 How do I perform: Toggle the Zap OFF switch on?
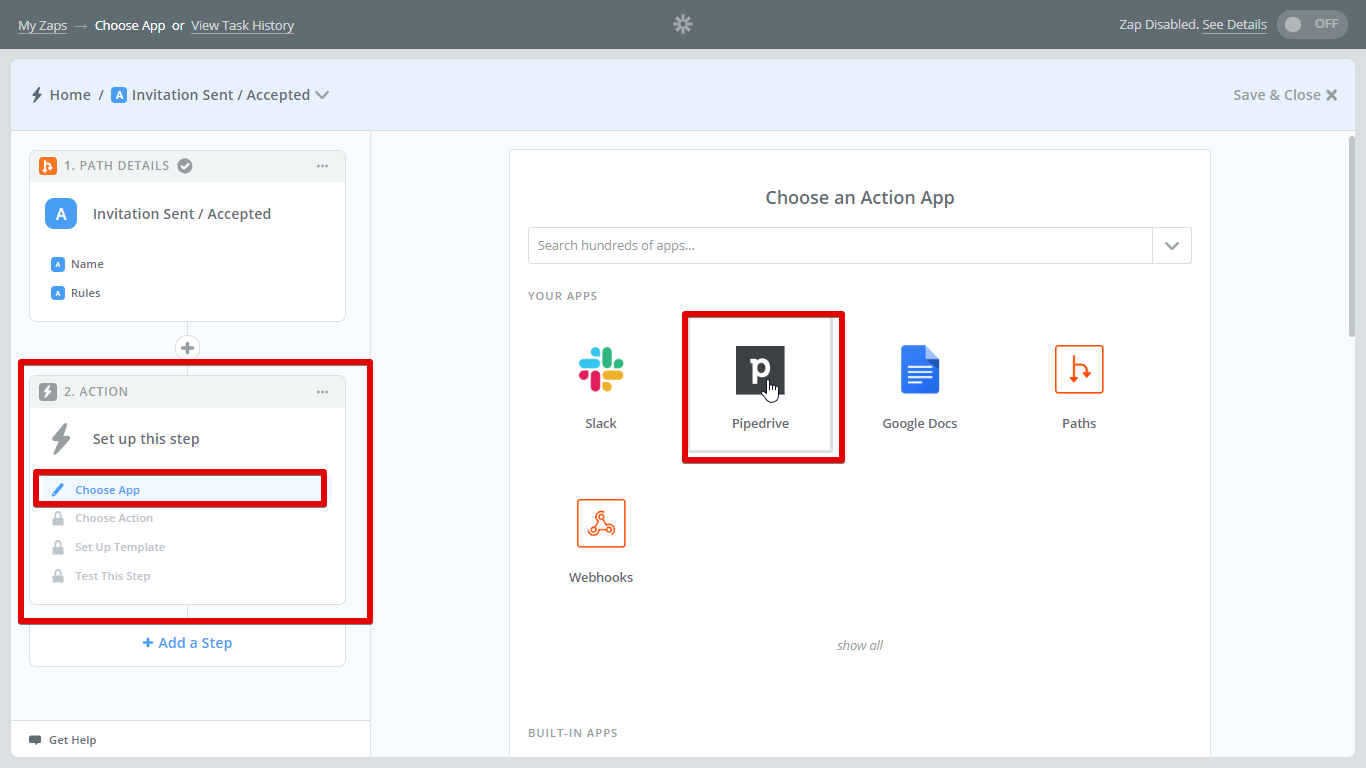click(x=1312, y=24)
